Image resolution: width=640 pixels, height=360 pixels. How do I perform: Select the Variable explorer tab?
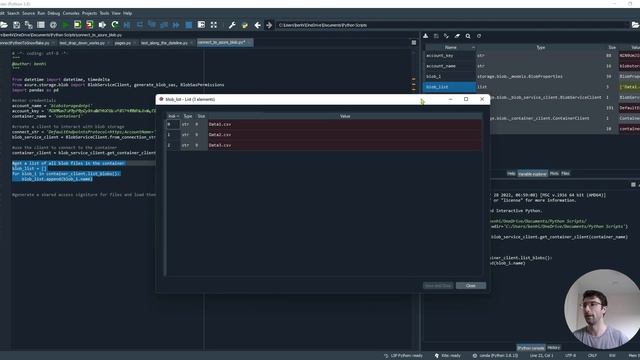[x=532, y=174]
